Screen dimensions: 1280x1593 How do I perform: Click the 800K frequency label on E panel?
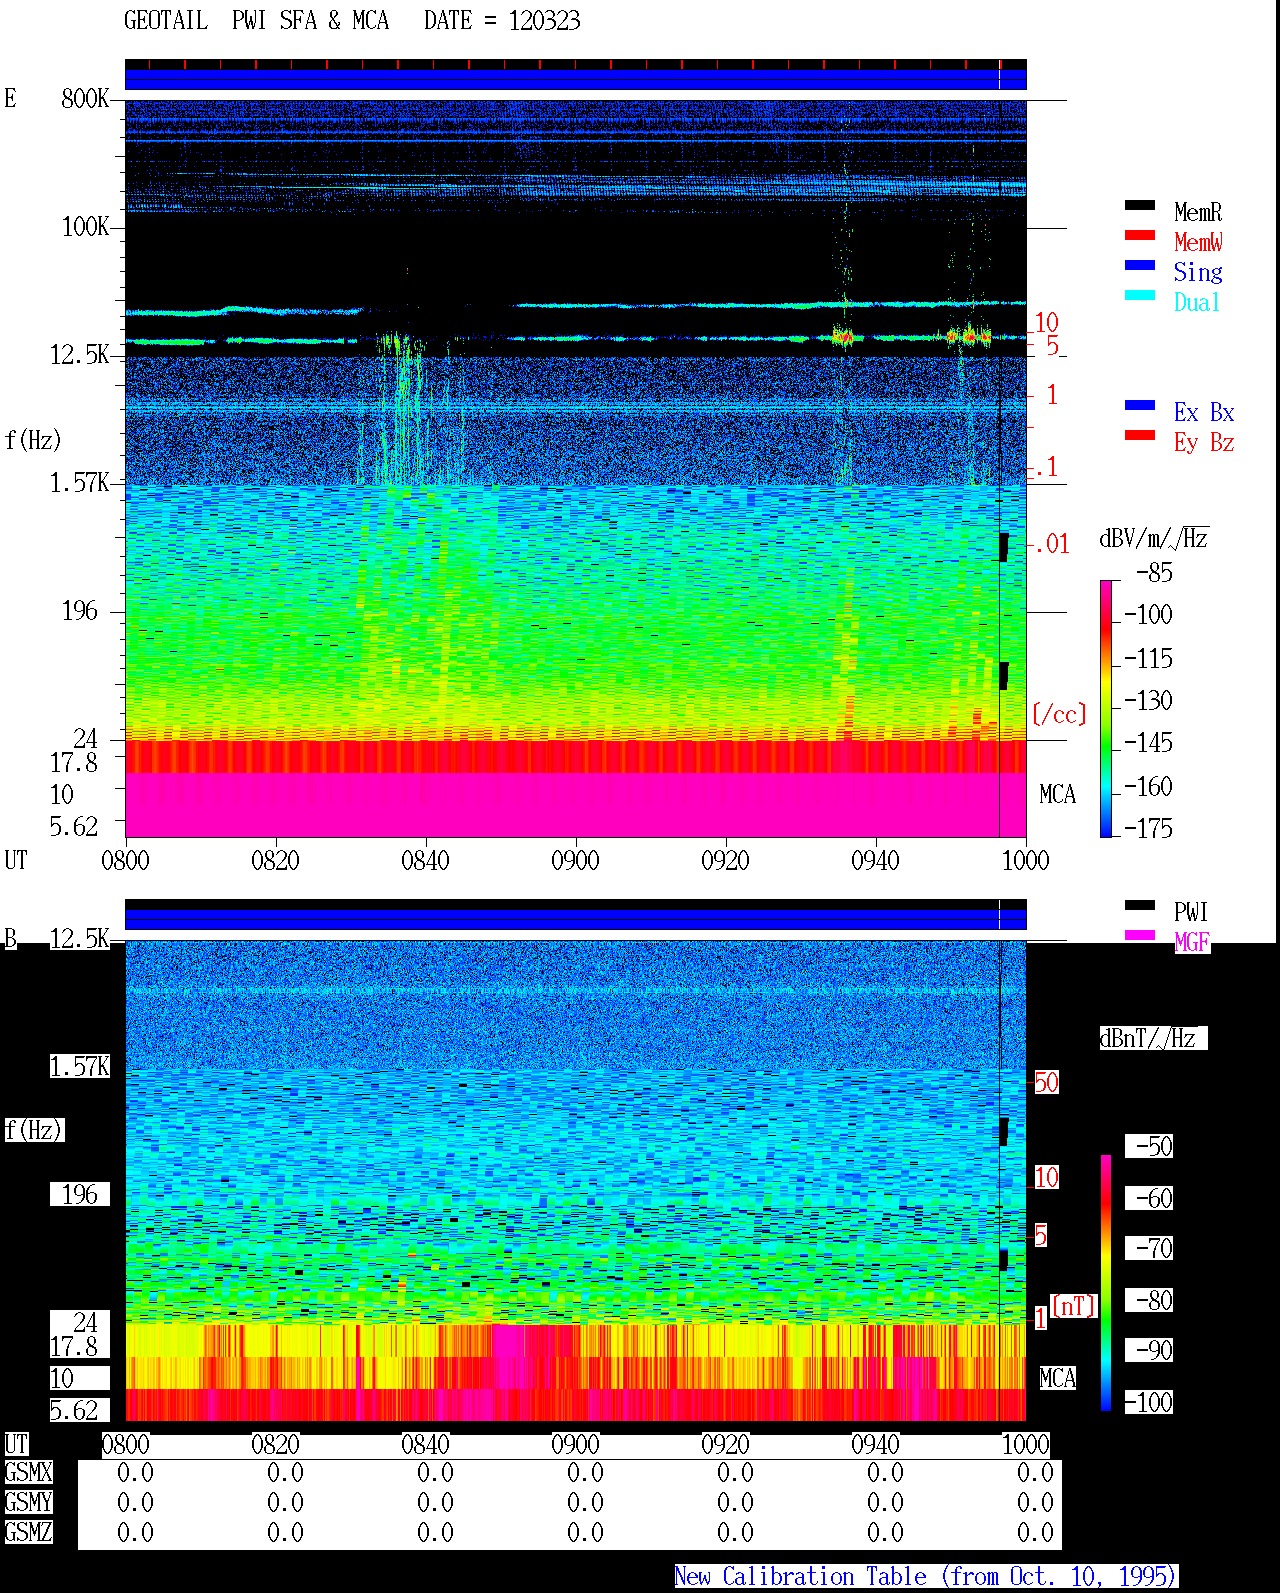(85, 98)
